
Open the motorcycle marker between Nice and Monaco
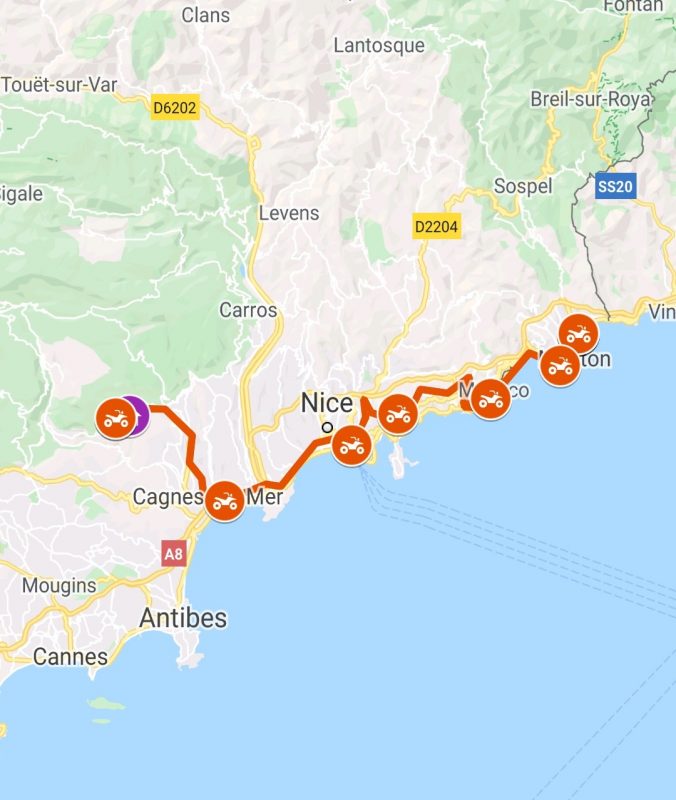(x=398, y=414)
